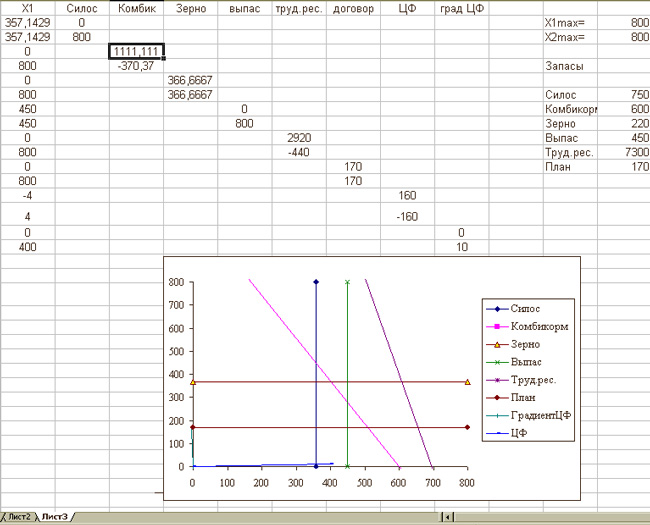Click the Зерно legend entry in chart
Viewport: 650px width, 525px height.
tap(513, 344)
